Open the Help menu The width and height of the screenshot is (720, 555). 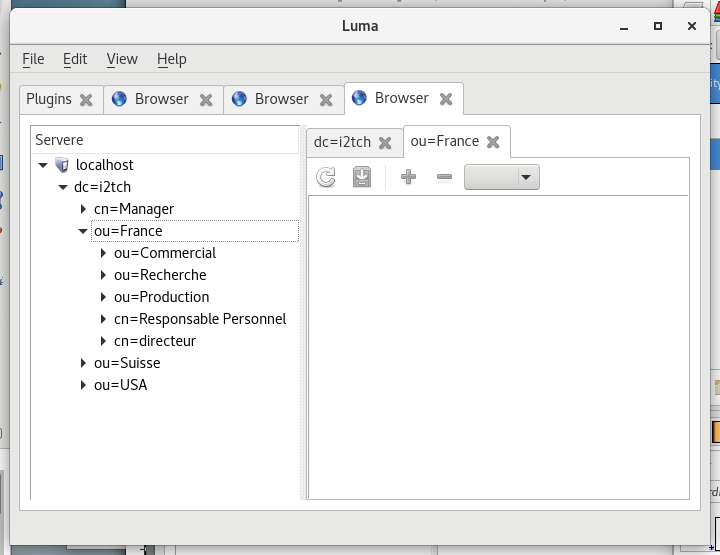tap(172, 59)
